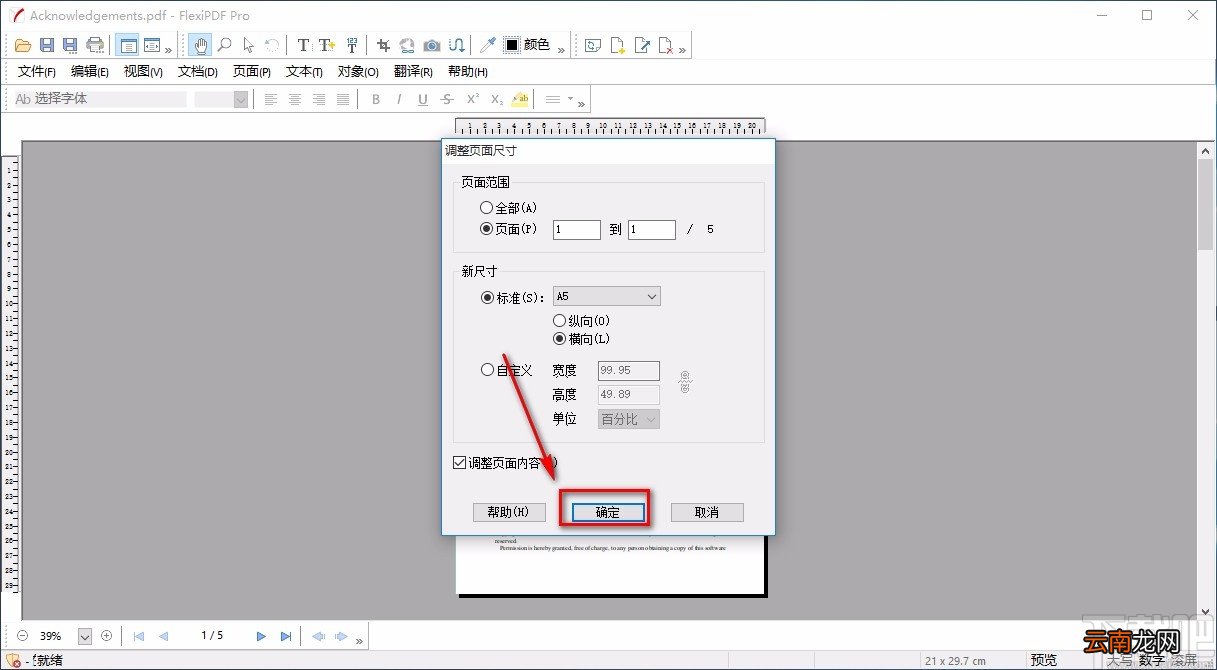Viewport: 1217px width, 670px height.
Task: Jump to last page arrow
Action: (286, 636)
